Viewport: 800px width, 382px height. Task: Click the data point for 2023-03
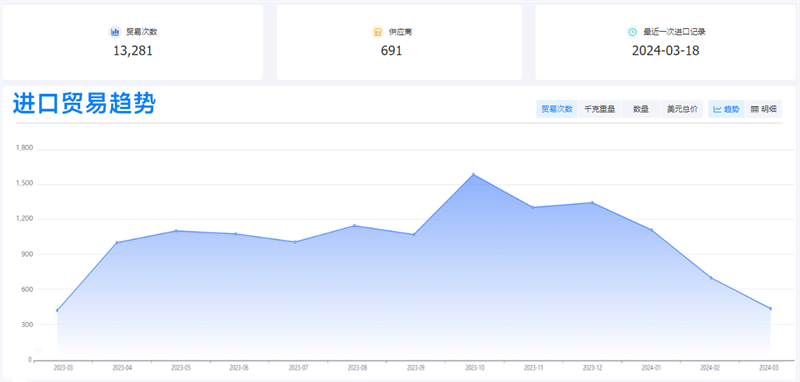(57, 311)
